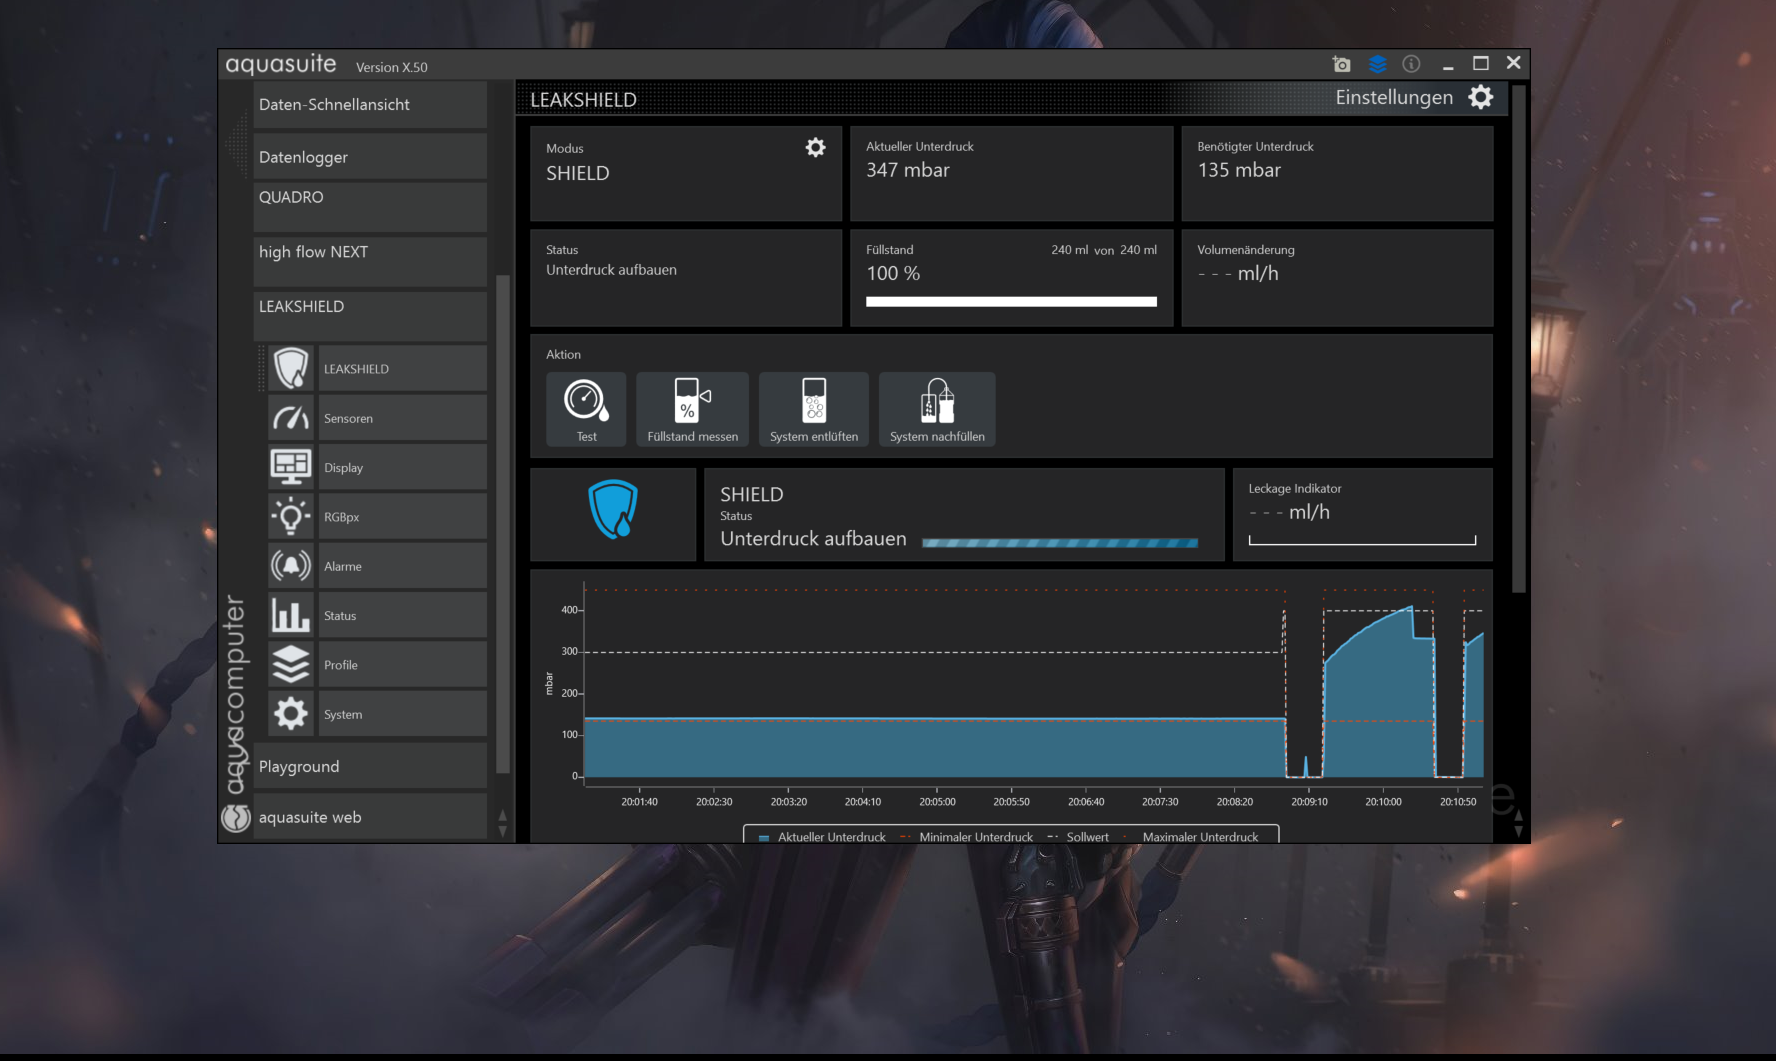
Task: Click the Füllstand progress bar
Action: 1011,301
